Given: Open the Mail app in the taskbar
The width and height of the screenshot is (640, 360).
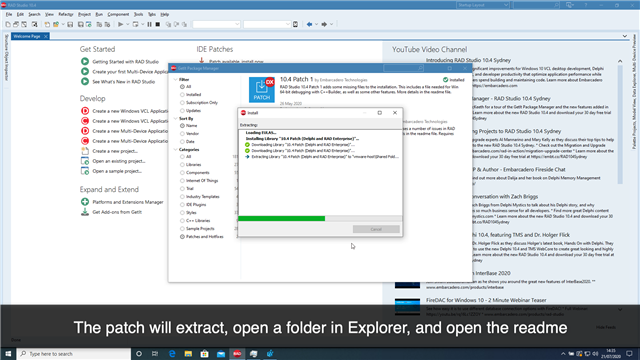Looking at the screenshot, I should pyautogui.click(x=221, y=354).
